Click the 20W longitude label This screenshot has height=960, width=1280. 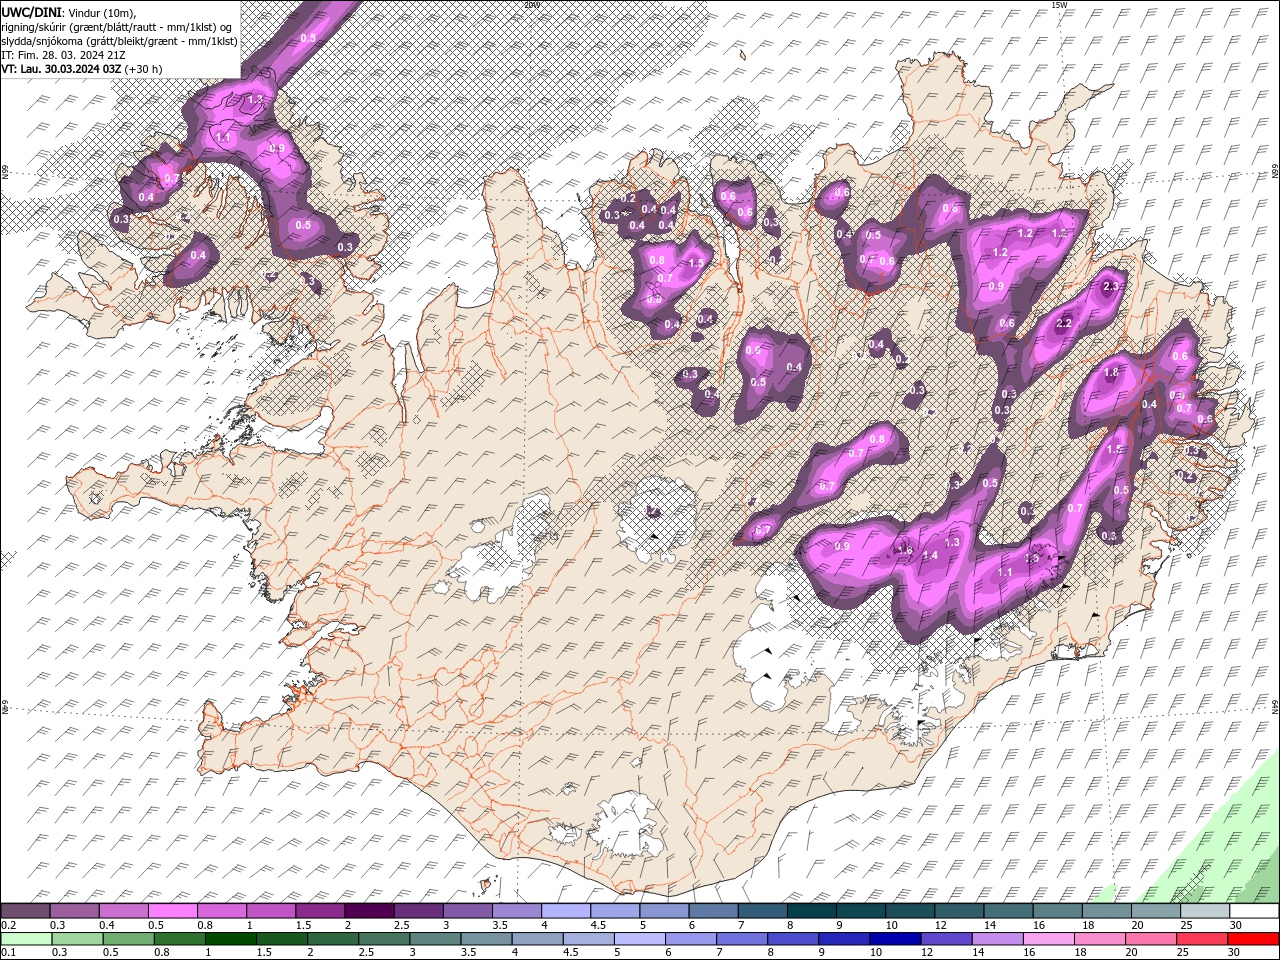tap(532, 5)
